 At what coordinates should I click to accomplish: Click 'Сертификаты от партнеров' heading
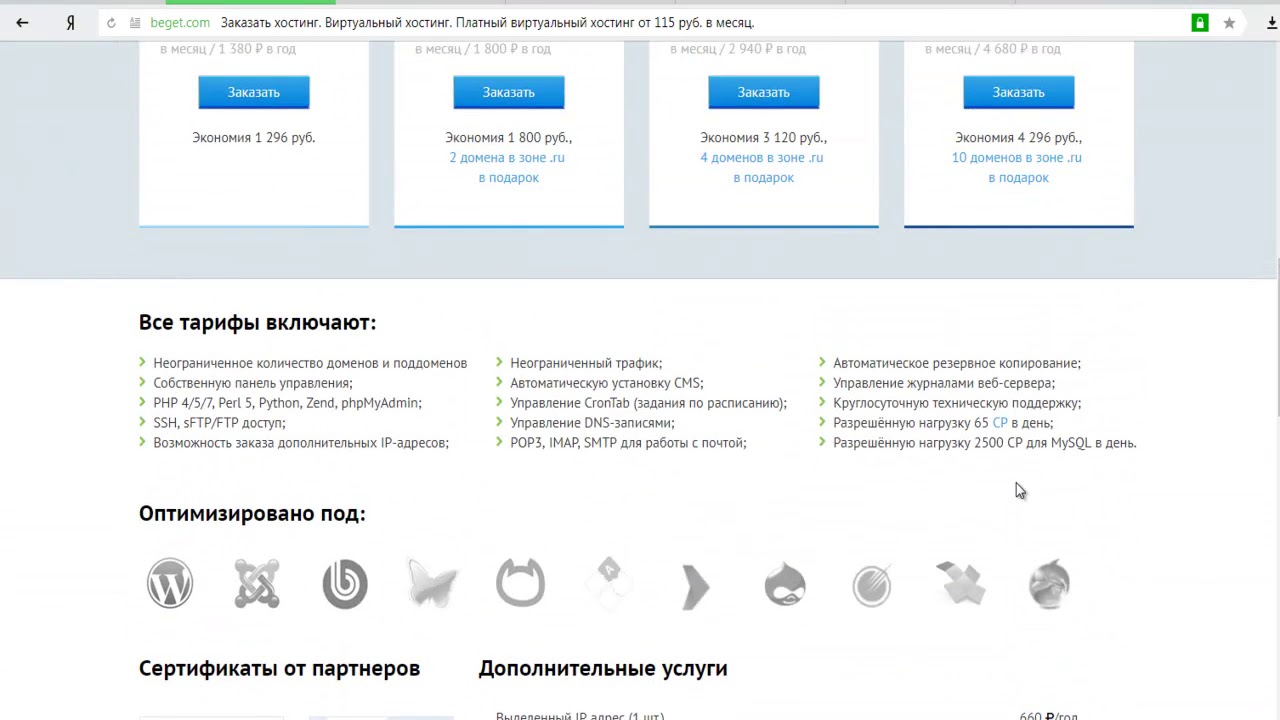[279, 668]
